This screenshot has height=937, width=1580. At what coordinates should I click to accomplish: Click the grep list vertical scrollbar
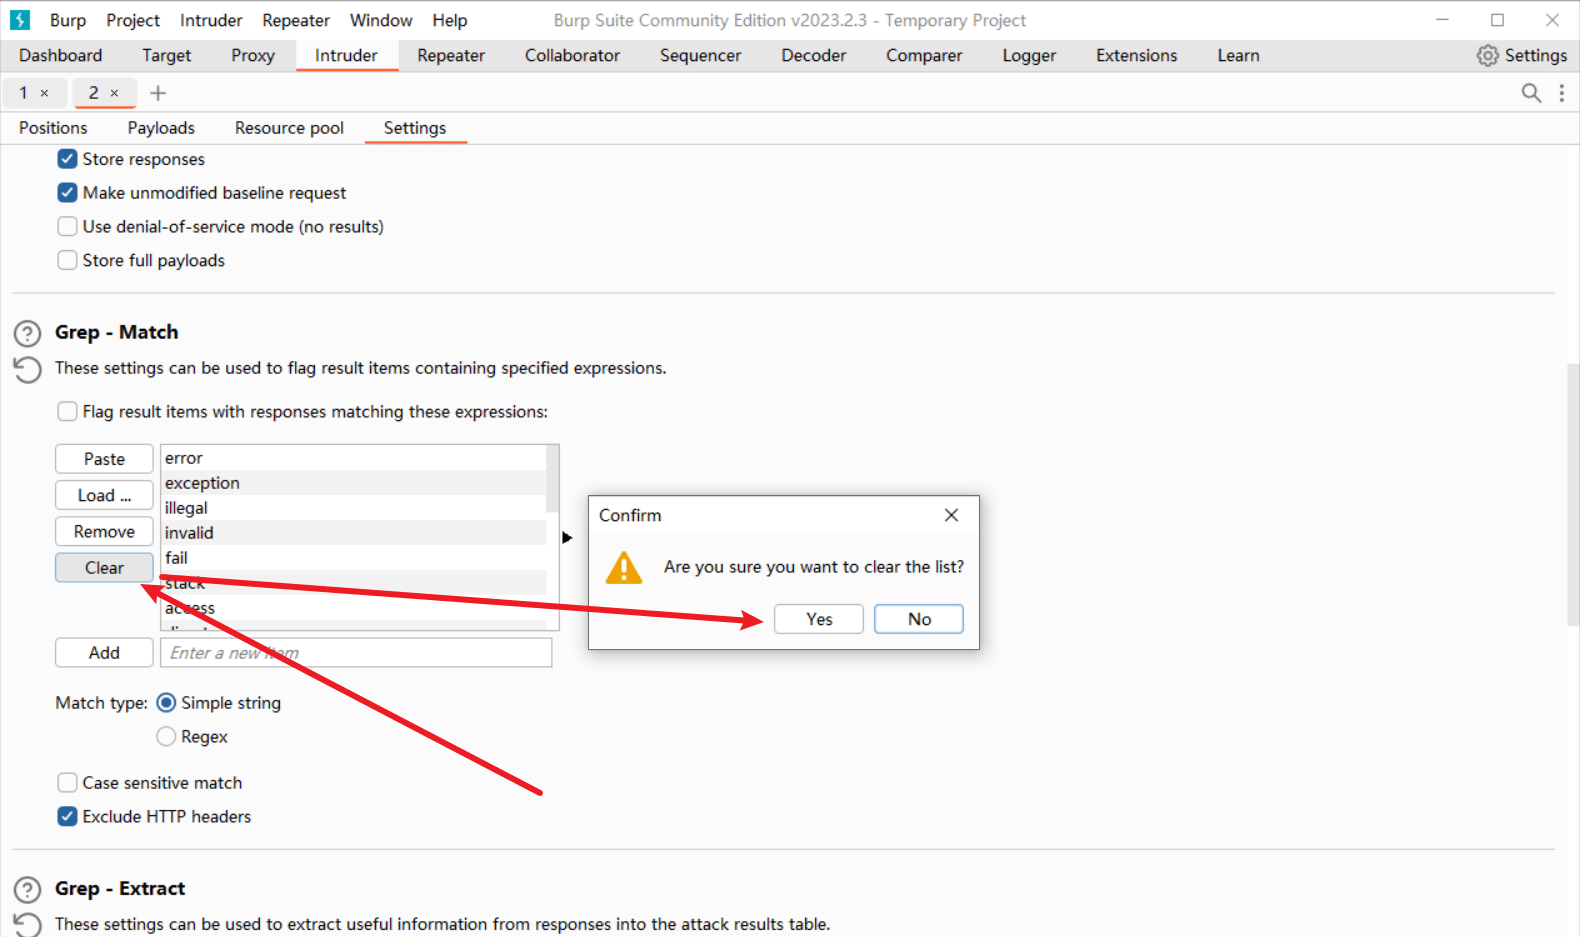[x=552, y=478]
